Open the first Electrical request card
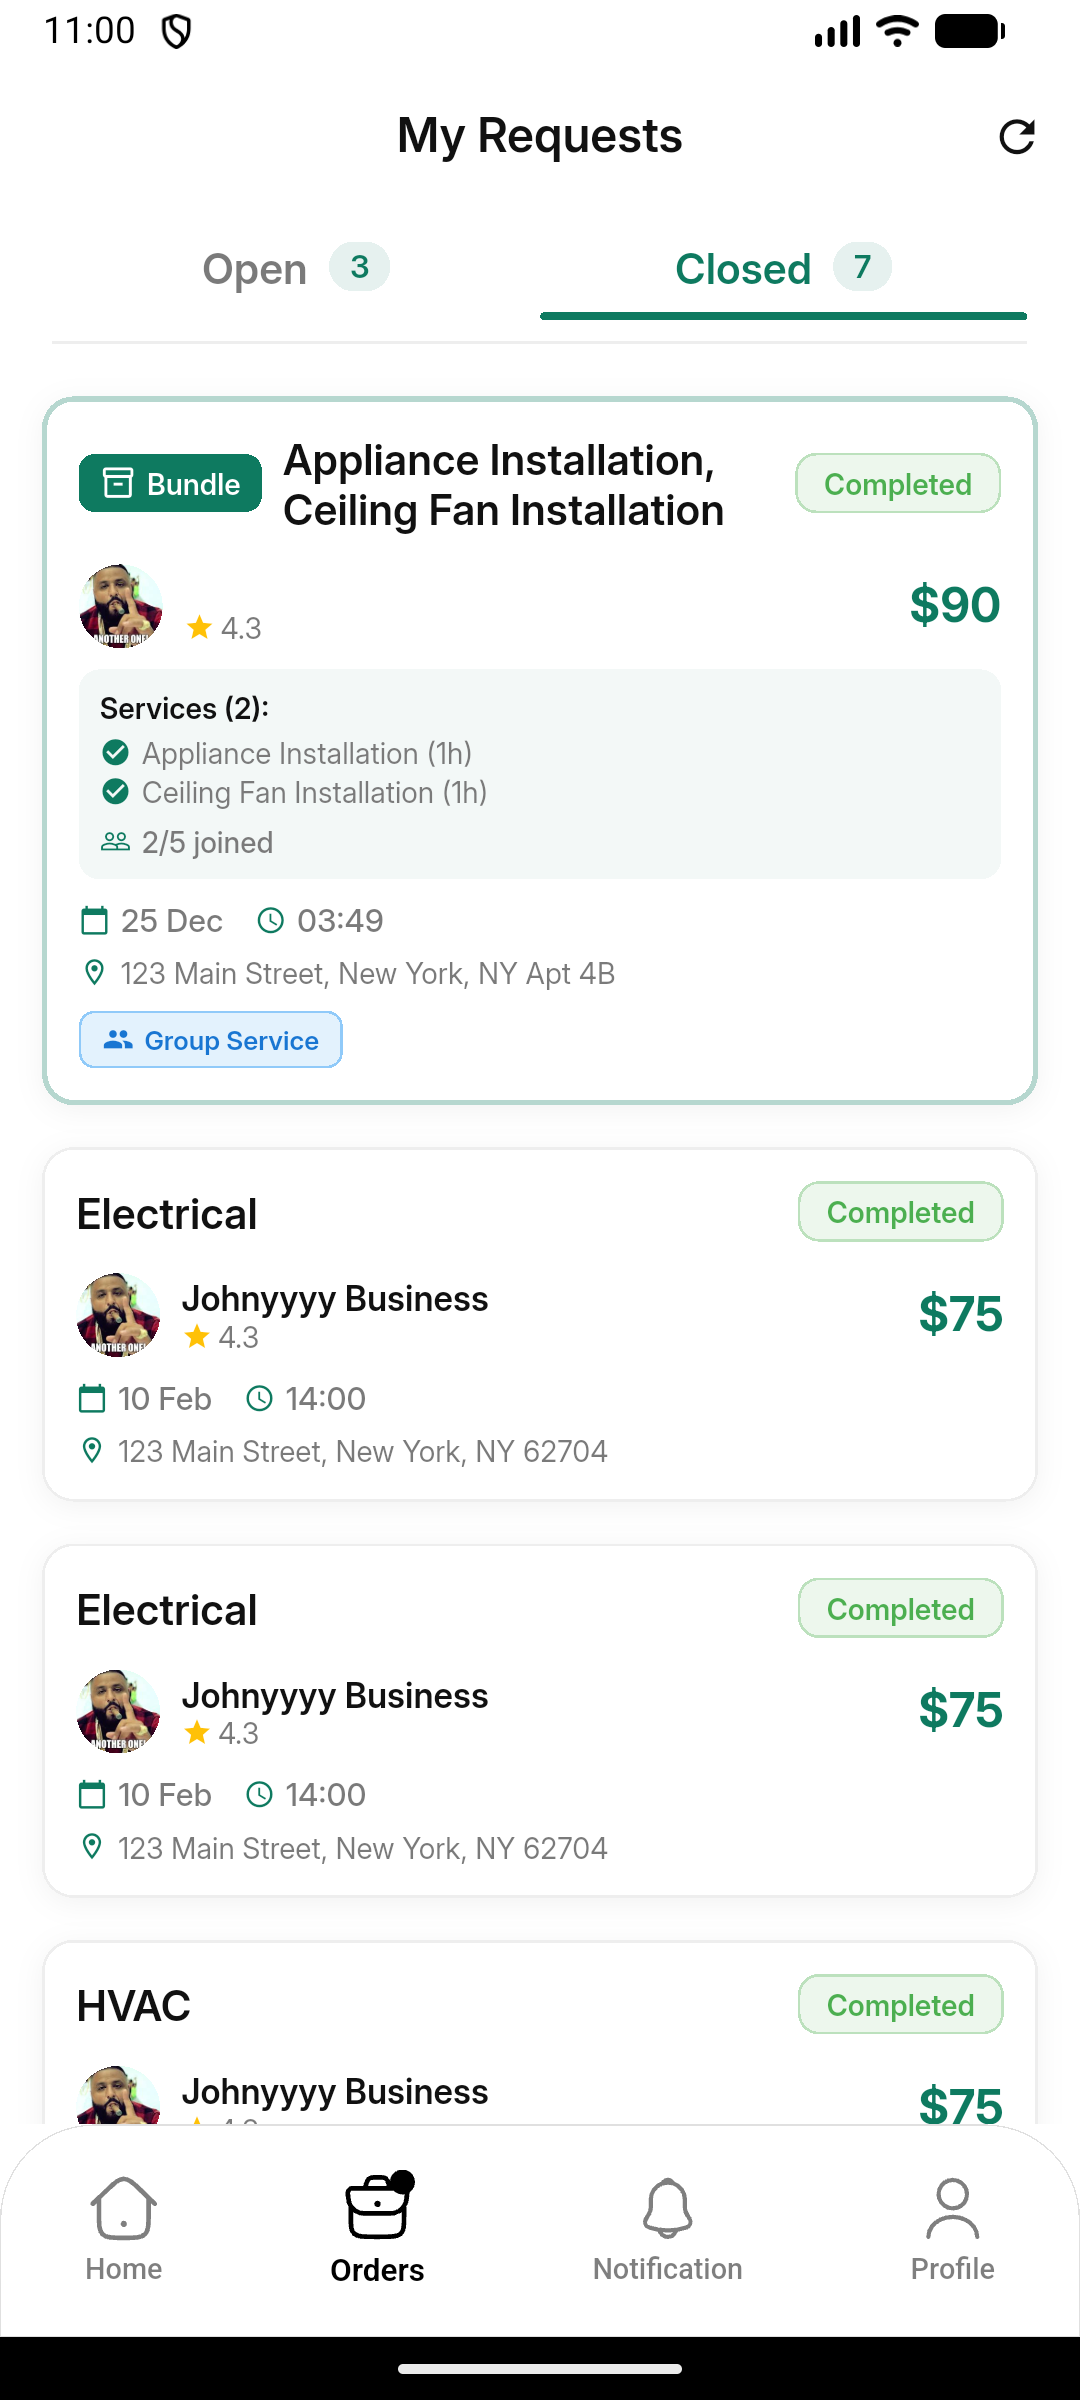 (540, 1323)
